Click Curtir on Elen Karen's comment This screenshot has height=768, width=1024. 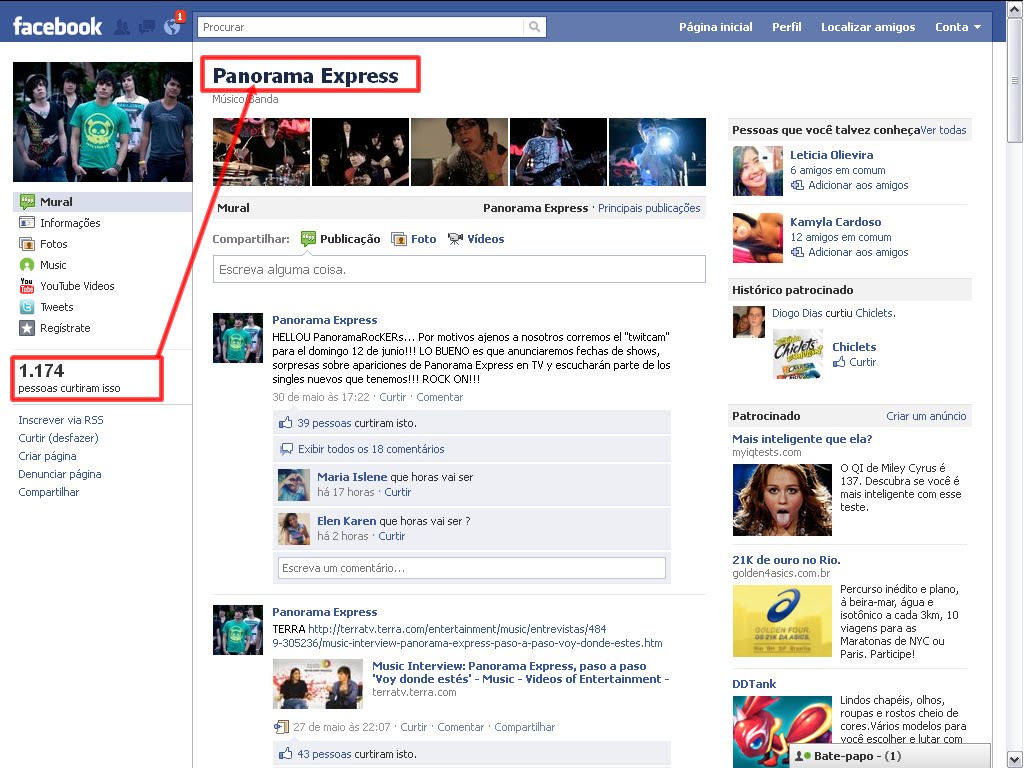coord(391,536)
